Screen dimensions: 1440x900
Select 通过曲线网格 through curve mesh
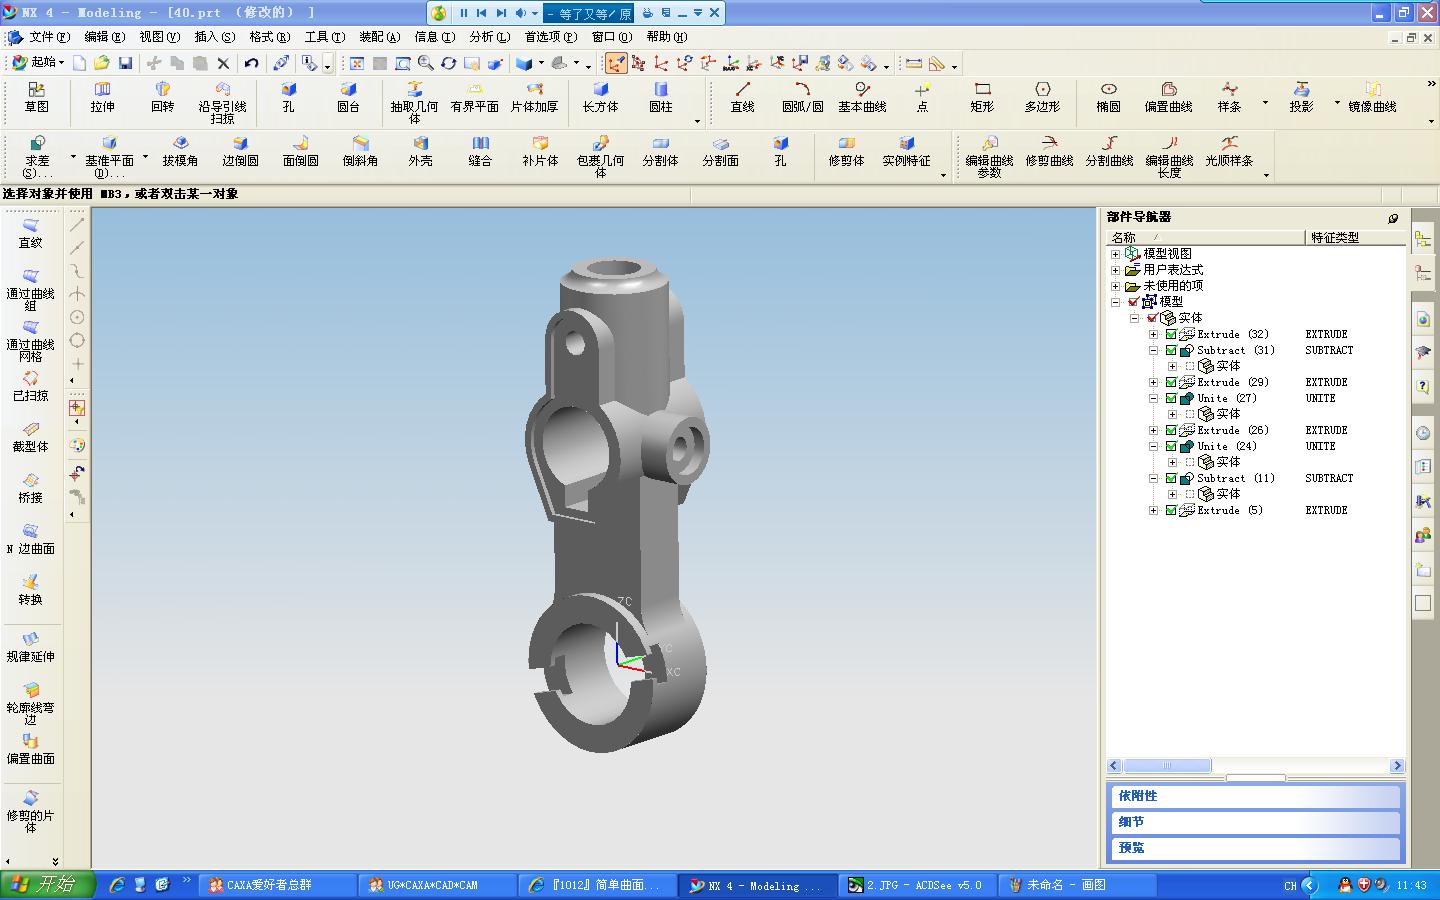click(30, 341)
